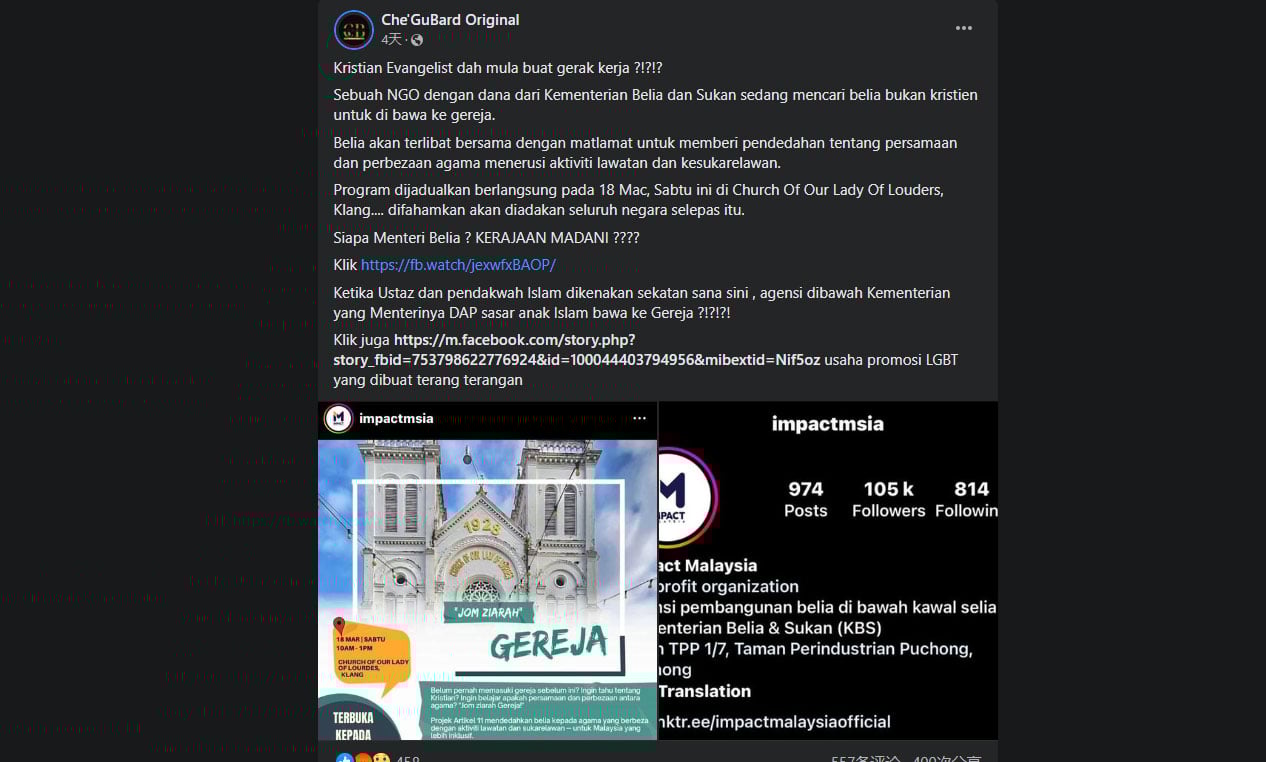Click the red location pin on poster

pyautogui.click(x=340, y=627)
